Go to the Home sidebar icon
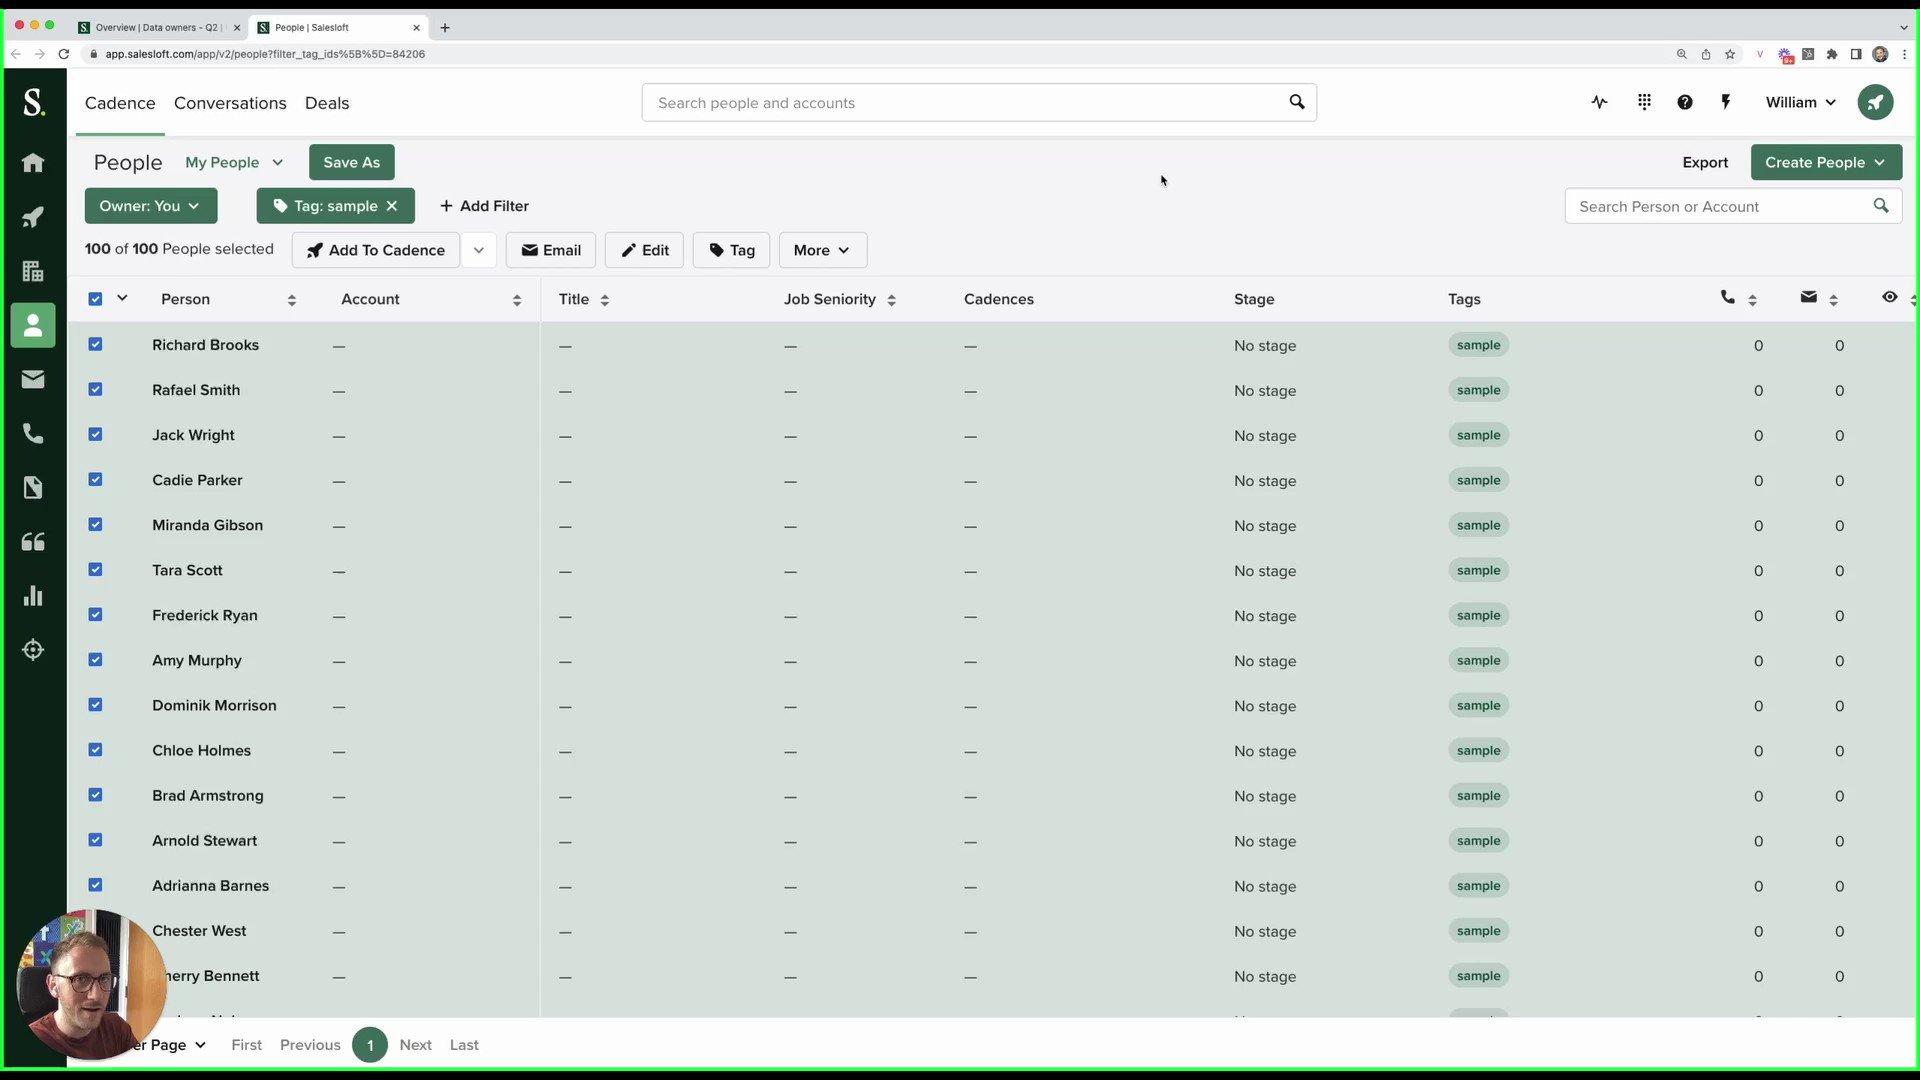Viewport: 1920px width, 1080px height. pos(33,163)
